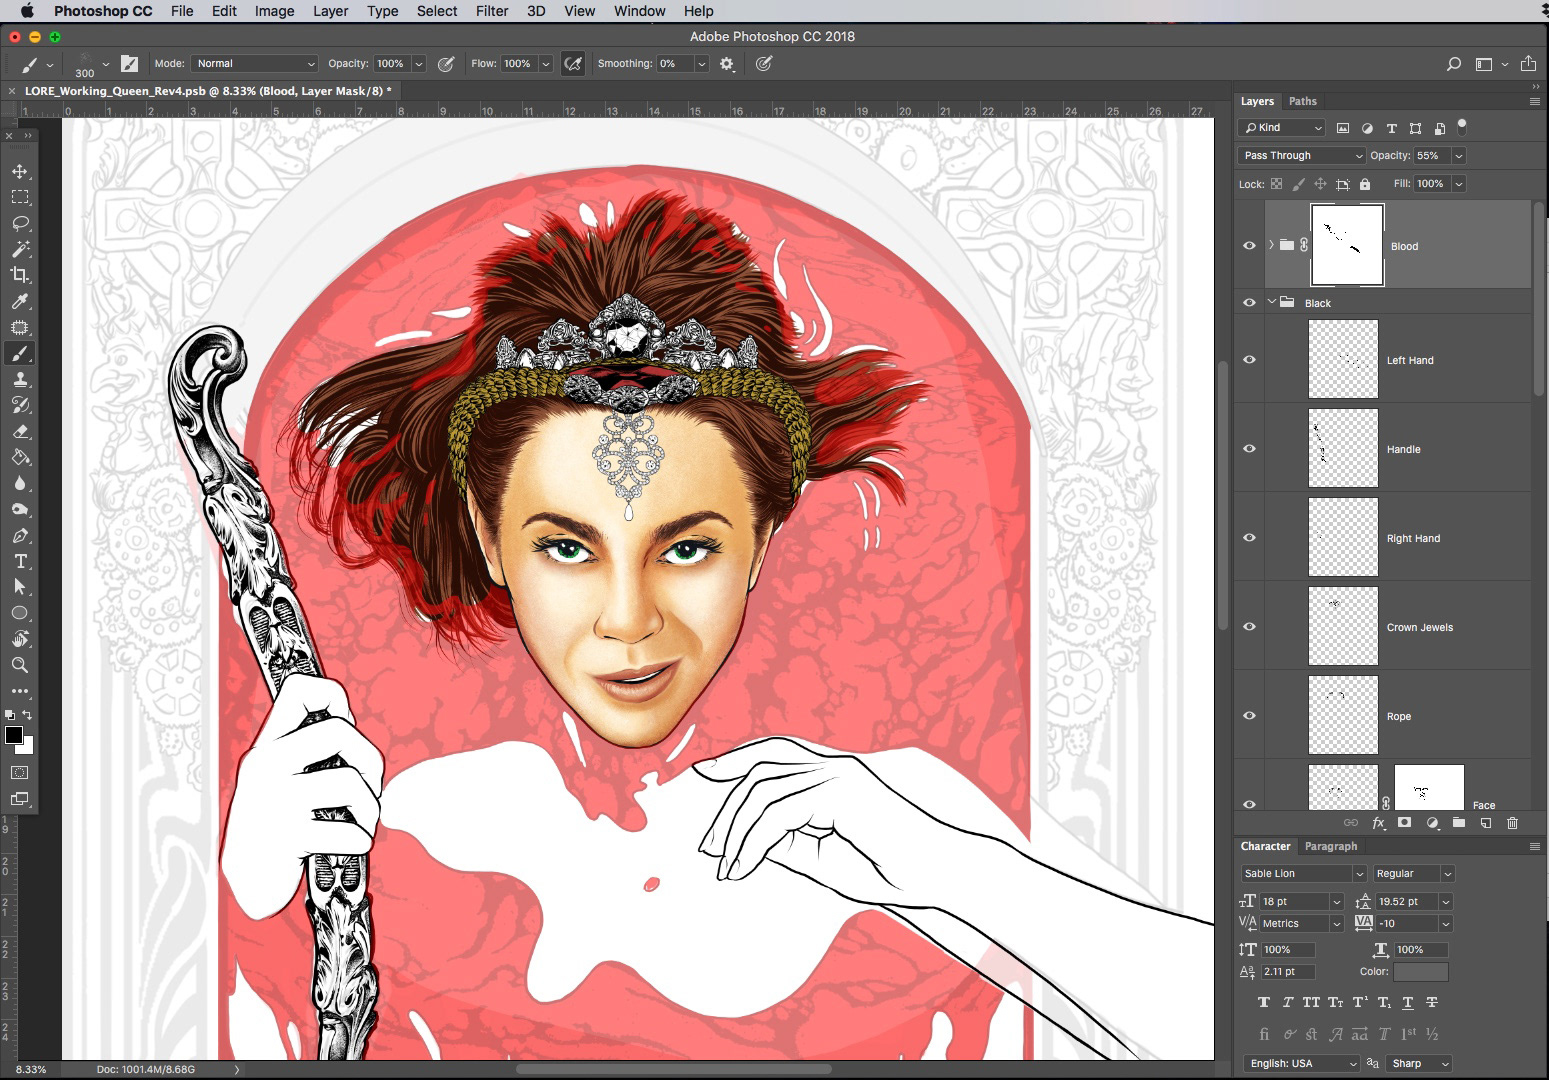
Task: Open the Layer menu
Action: coord(330,11)
